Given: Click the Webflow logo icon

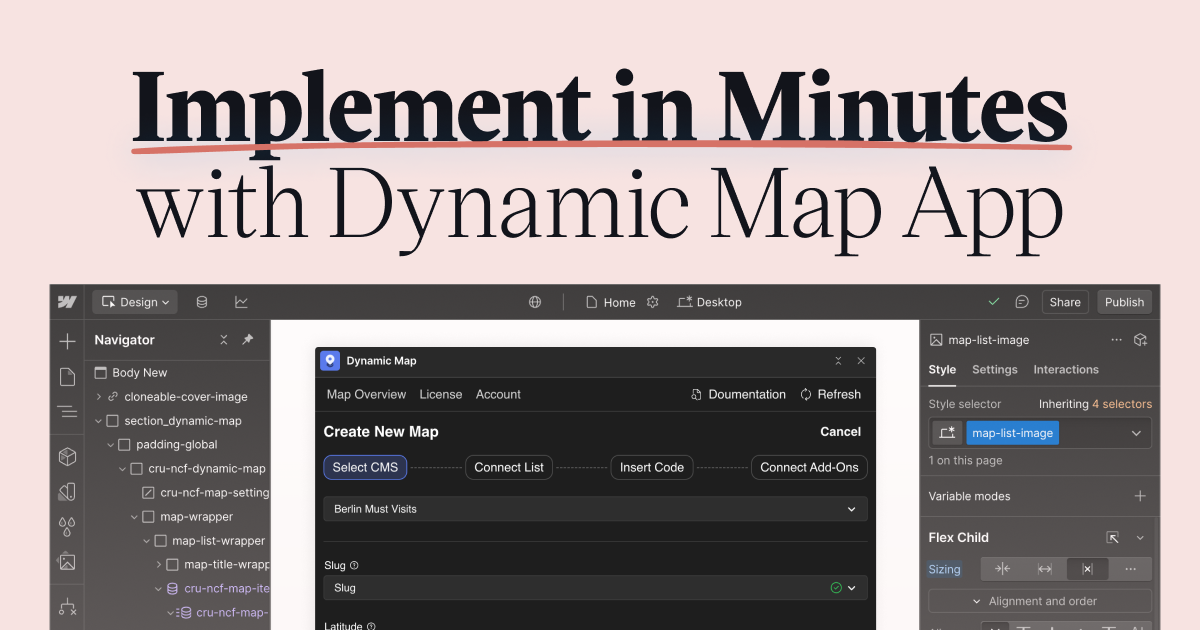Looking at the screenshot, I should coord(66,301).
